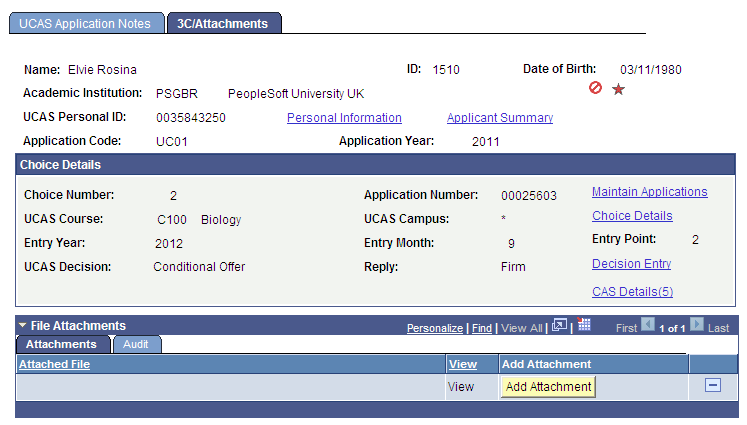Open the Applicant Summary link

[500, 118]
